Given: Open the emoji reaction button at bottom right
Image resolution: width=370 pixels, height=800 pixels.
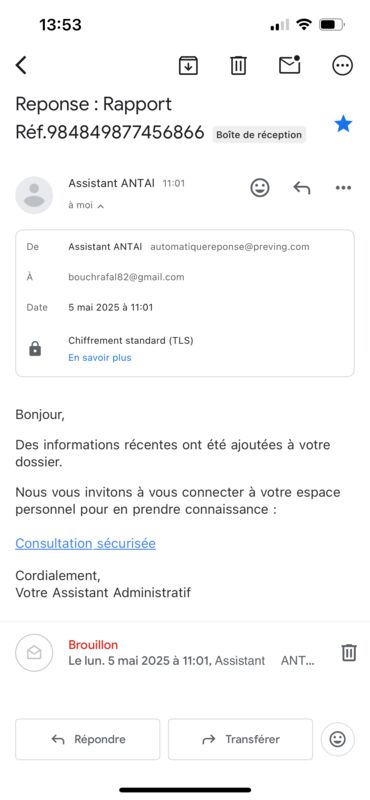Looking at the screenshot, I should [x=337, y=739].
